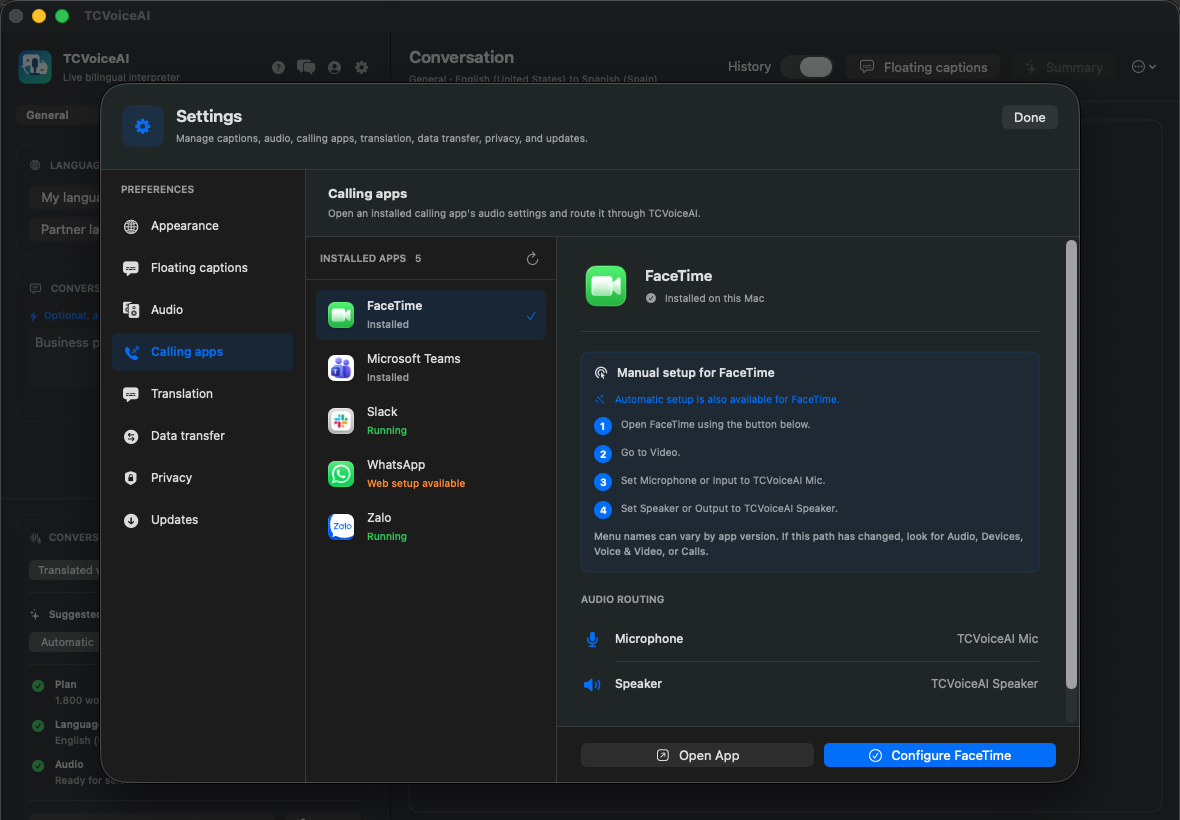The image size is (1180, 820).
Task: Select WhatsApp with Web setup available
Action: pos(430,474)
